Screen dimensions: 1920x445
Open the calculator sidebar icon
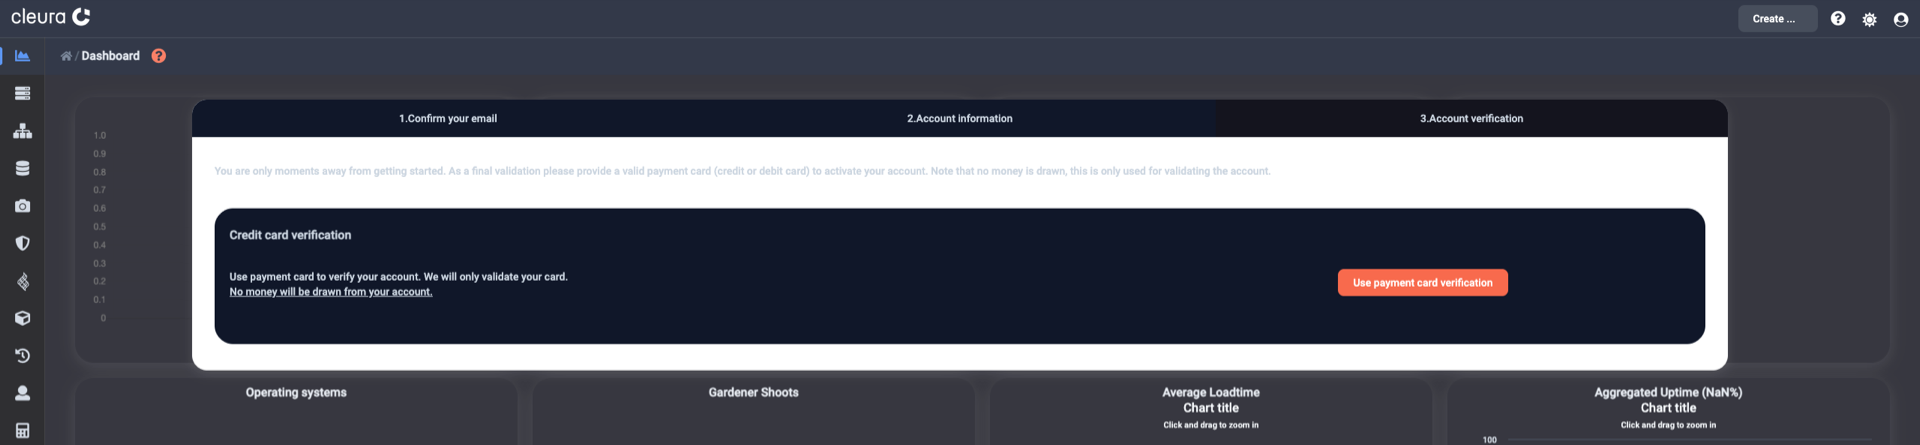click(22, 431)
